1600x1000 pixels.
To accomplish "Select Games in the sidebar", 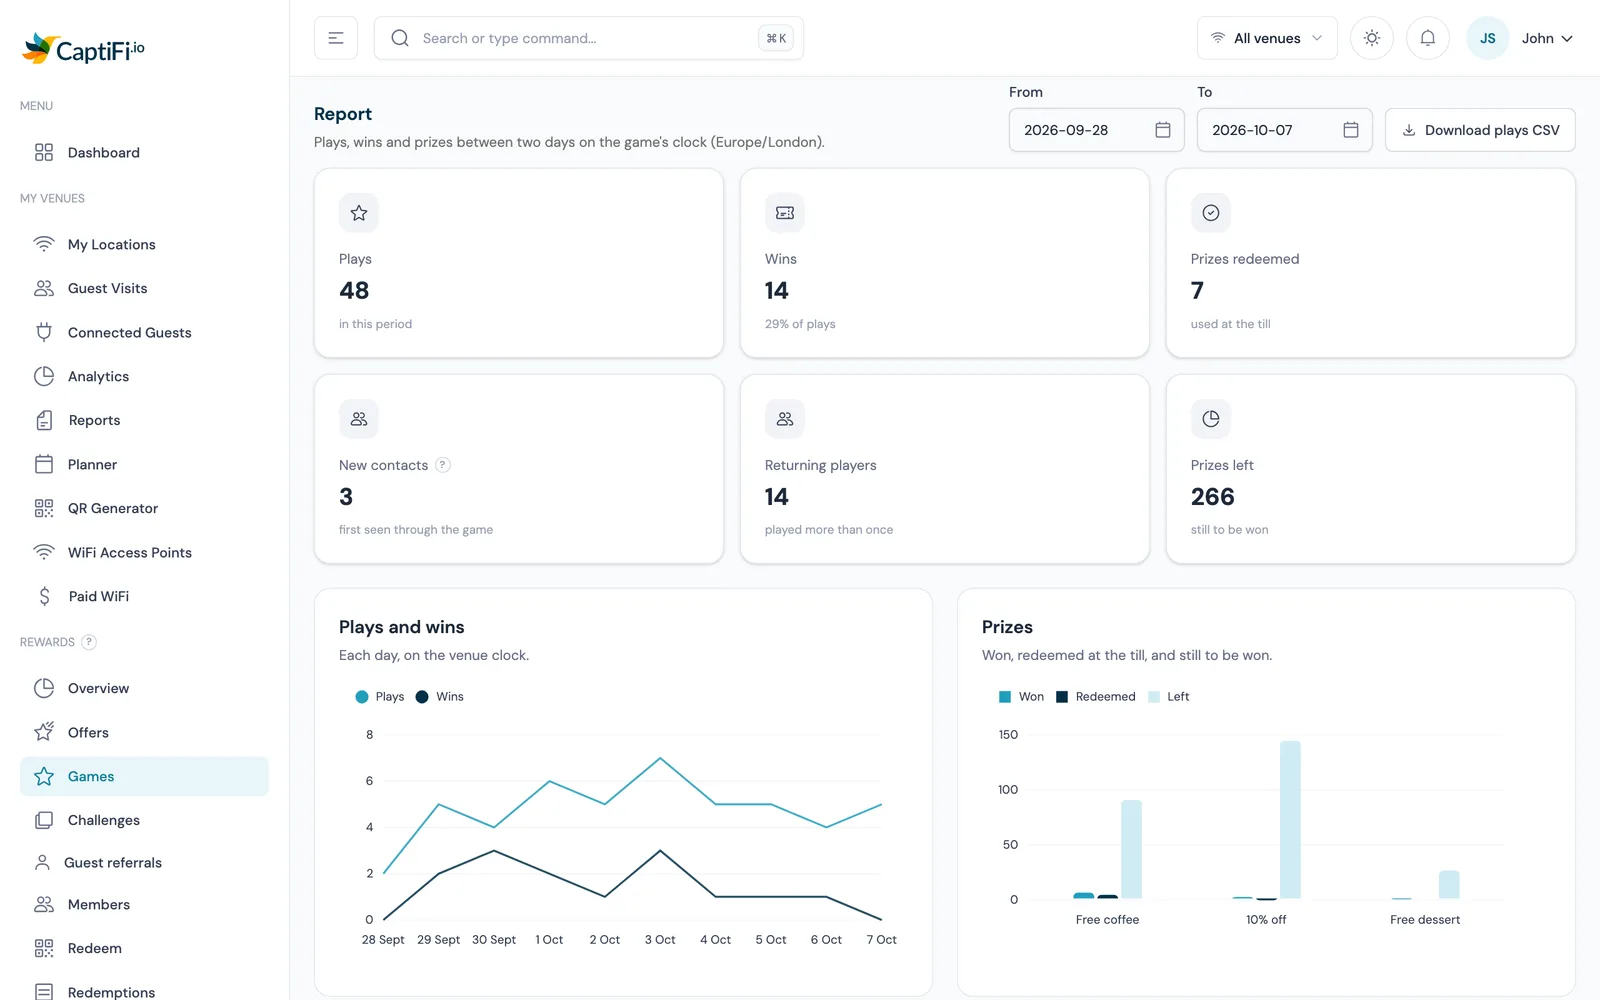I will (144, 776).
